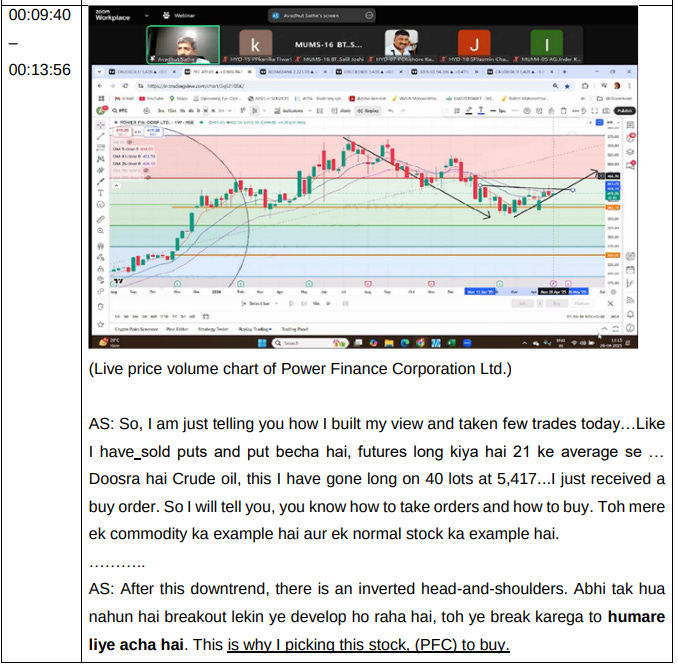678x667 pixels.
Task: Click the Replay button
Action: click(x=368, y=111)
